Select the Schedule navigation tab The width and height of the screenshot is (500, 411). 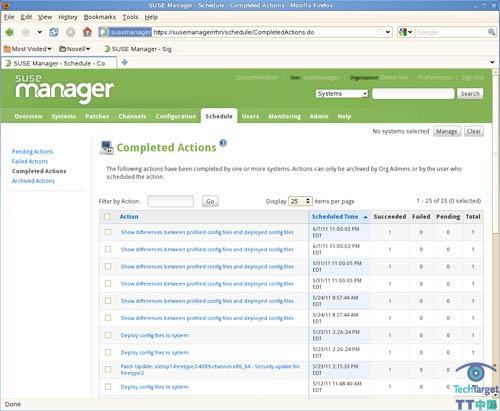(x=219, y=116)
